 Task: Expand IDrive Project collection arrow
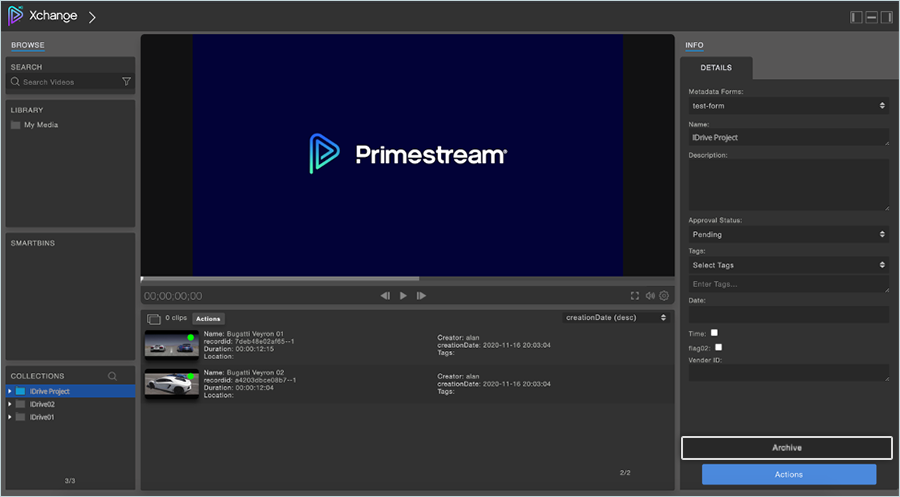point(10,391)
